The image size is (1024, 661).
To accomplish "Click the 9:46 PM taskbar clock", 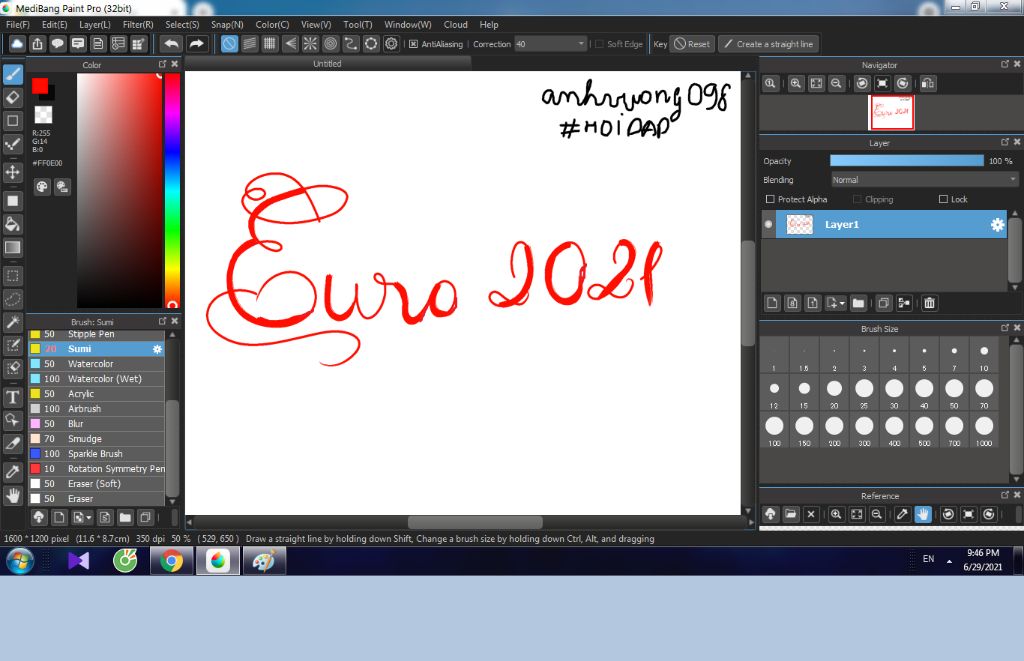I will tap(983, 553).
